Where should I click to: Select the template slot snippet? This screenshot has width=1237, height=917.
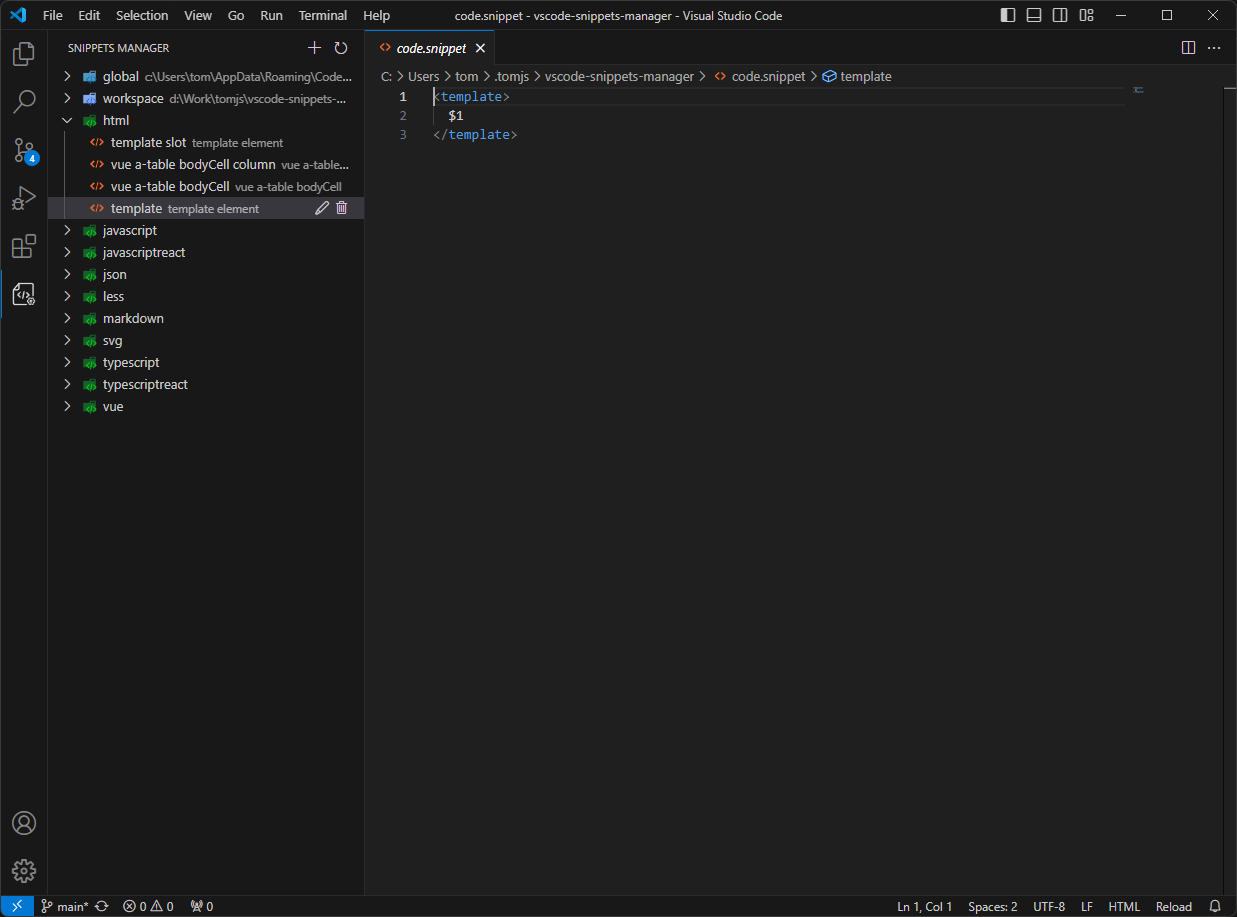(x=206, y=142)
